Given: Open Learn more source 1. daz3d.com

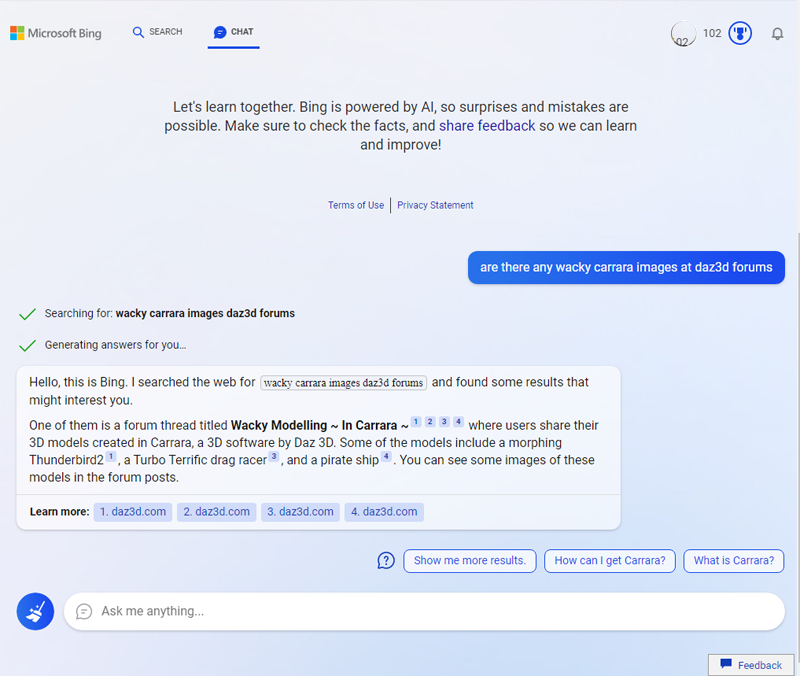Looking at the screenshot, I should coord(133,512).
